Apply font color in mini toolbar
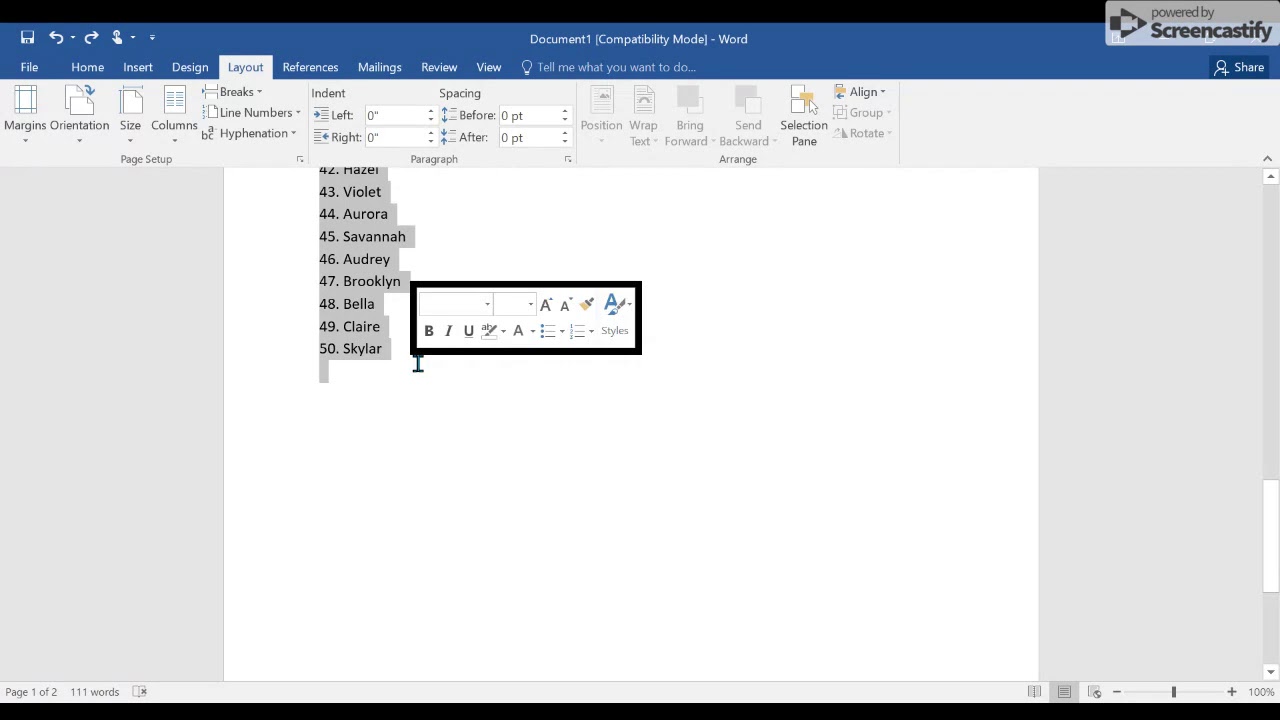The image size is (1280, 720). [518, 331]
